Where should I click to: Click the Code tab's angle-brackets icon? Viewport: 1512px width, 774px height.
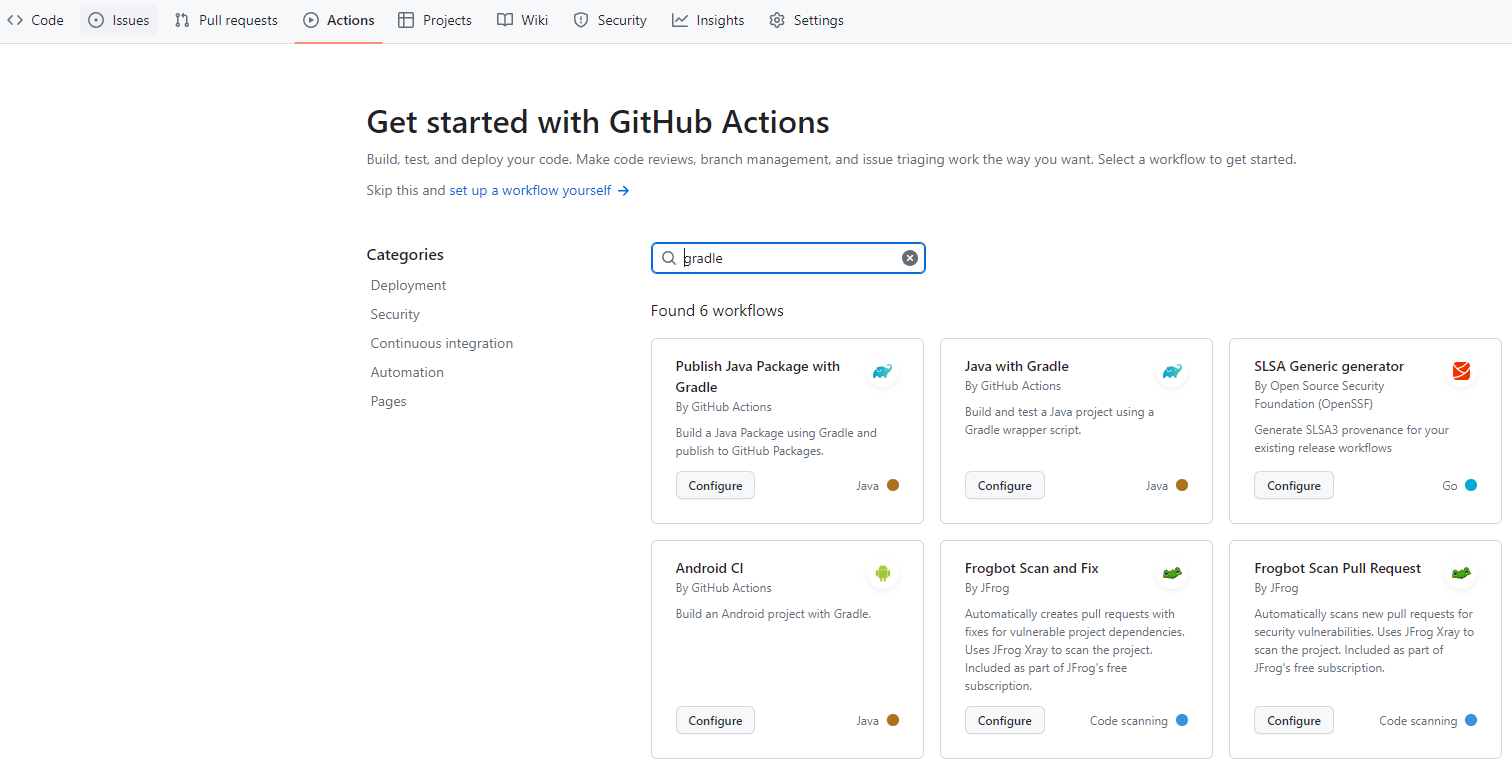pyautogui.click(x=15, y=20)
